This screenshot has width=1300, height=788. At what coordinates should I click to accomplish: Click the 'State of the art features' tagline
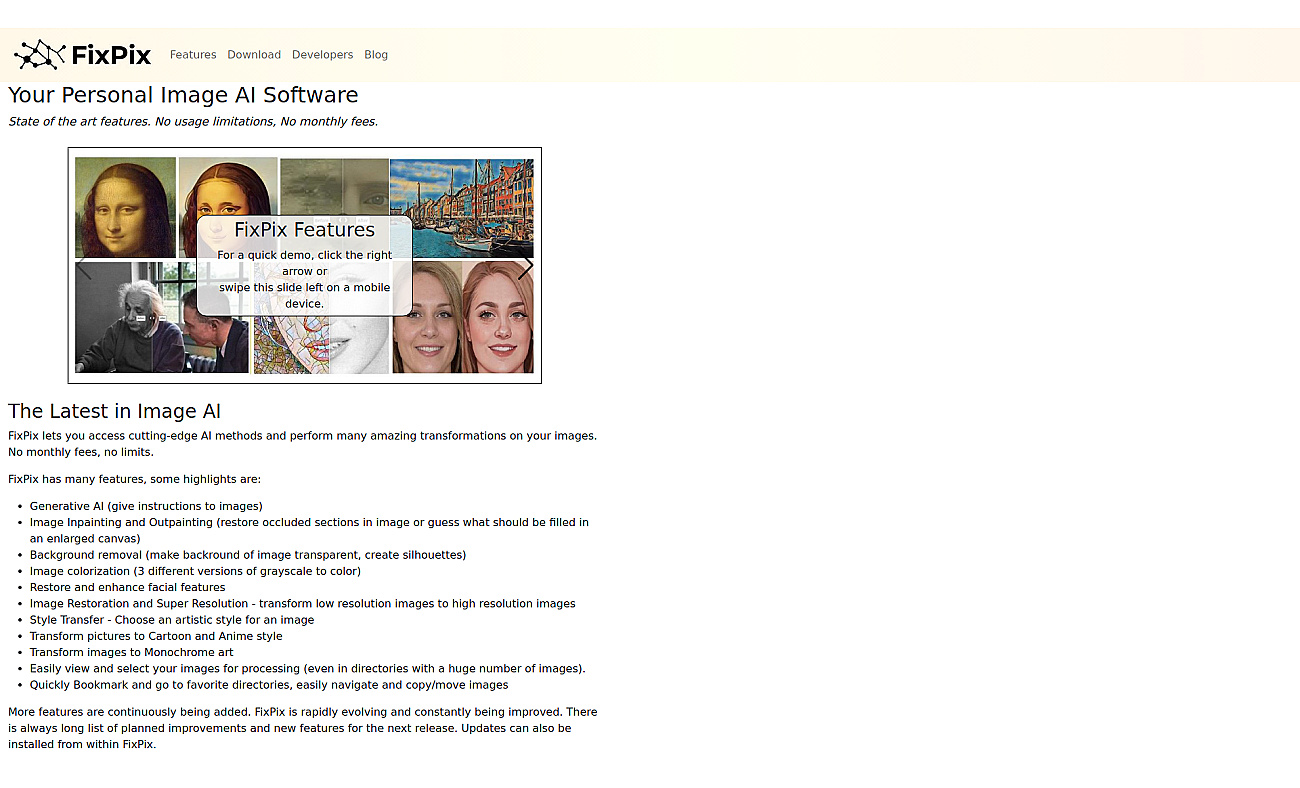(x=193, y=122)
